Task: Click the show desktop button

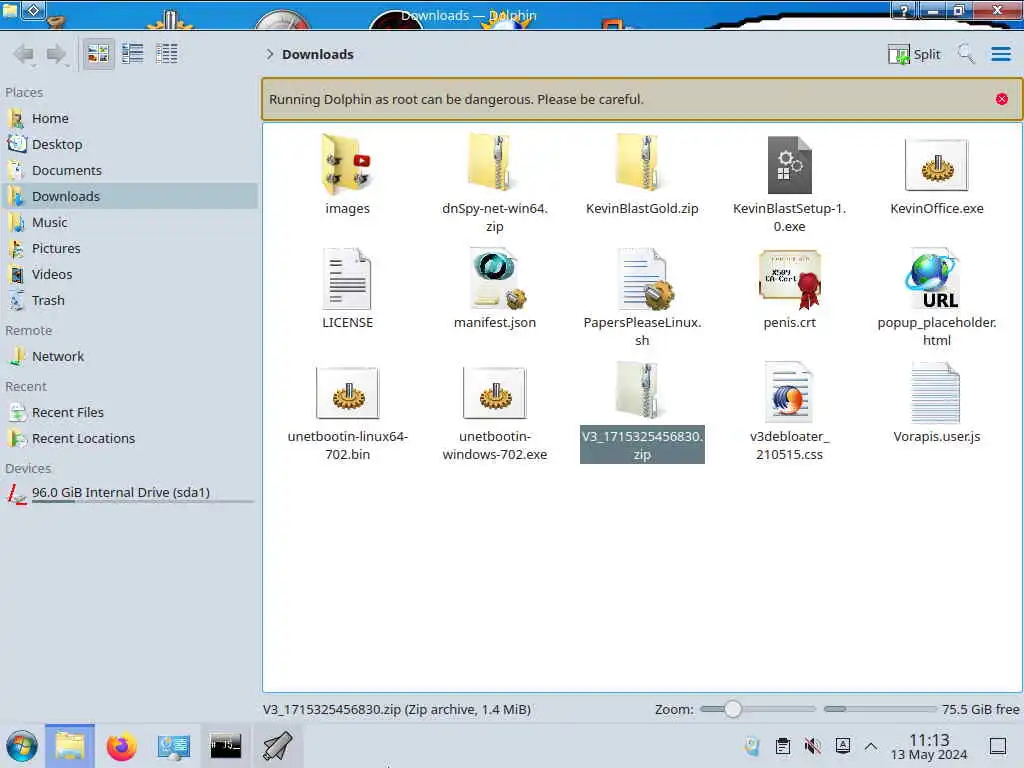Action: [x=998, y=746]
